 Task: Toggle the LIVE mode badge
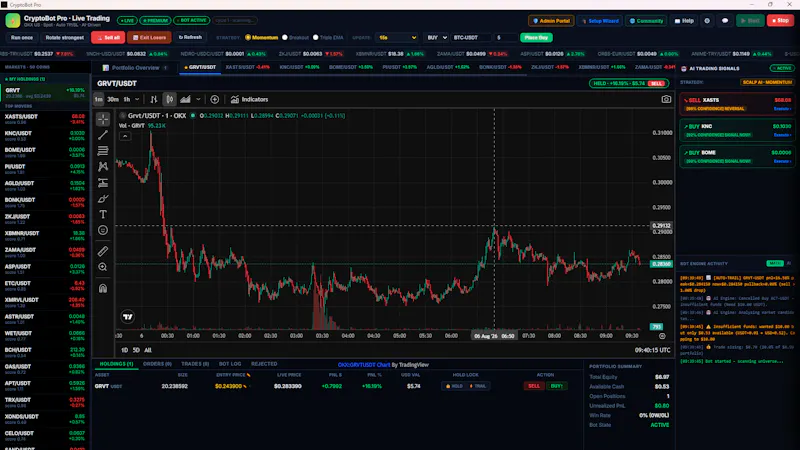[x=127, y=20]
